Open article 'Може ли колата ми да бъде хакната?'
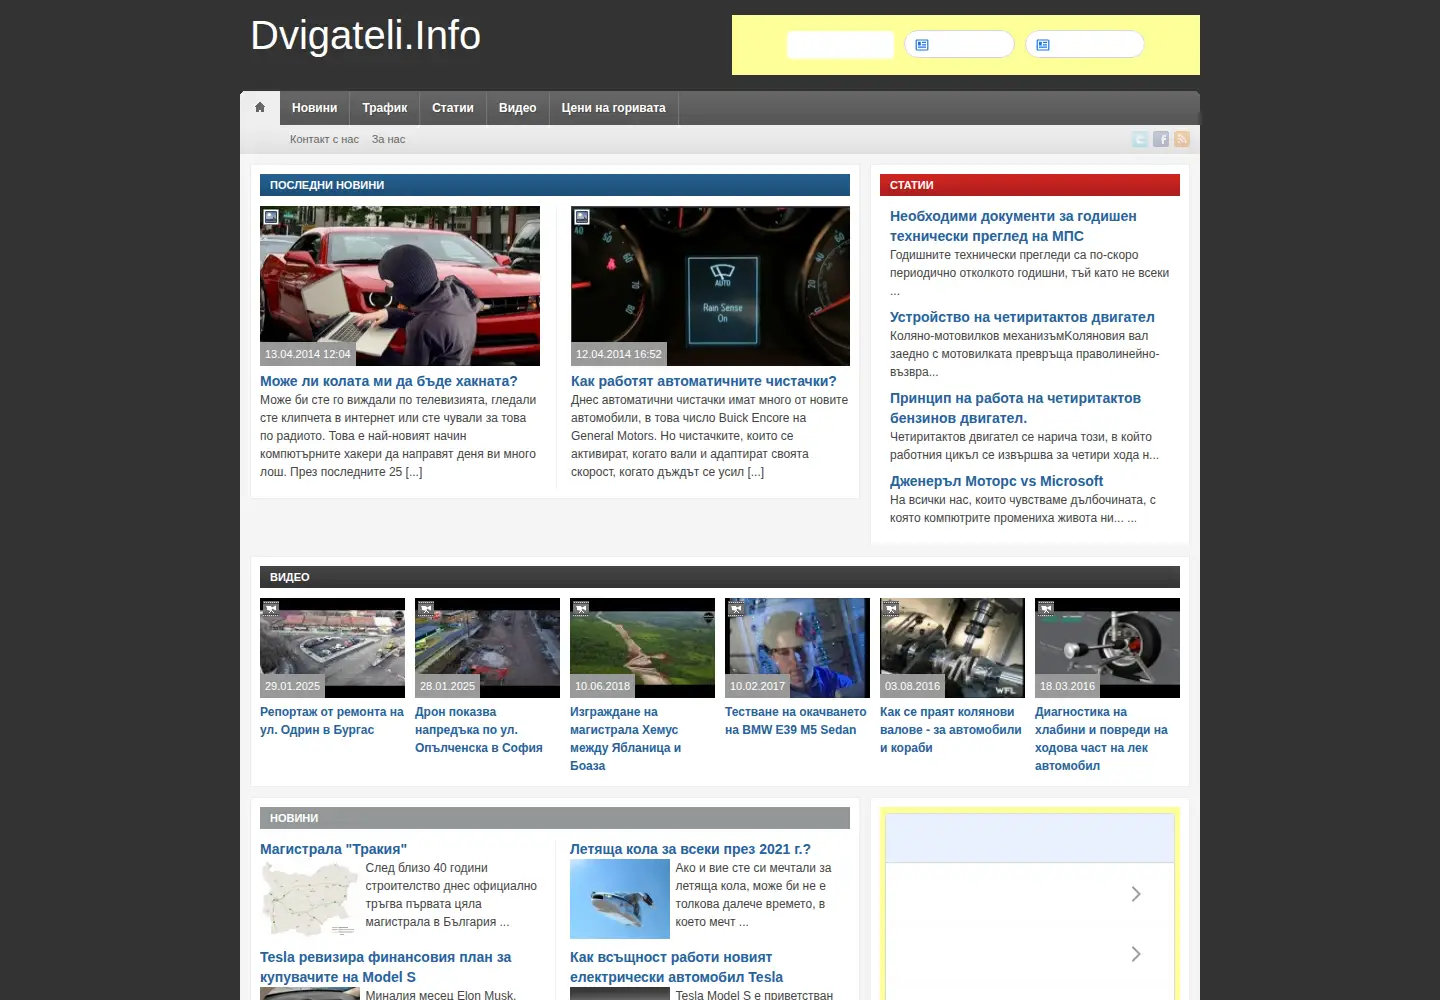Screen dimensions: 1440x1000 tap(389, 381)
